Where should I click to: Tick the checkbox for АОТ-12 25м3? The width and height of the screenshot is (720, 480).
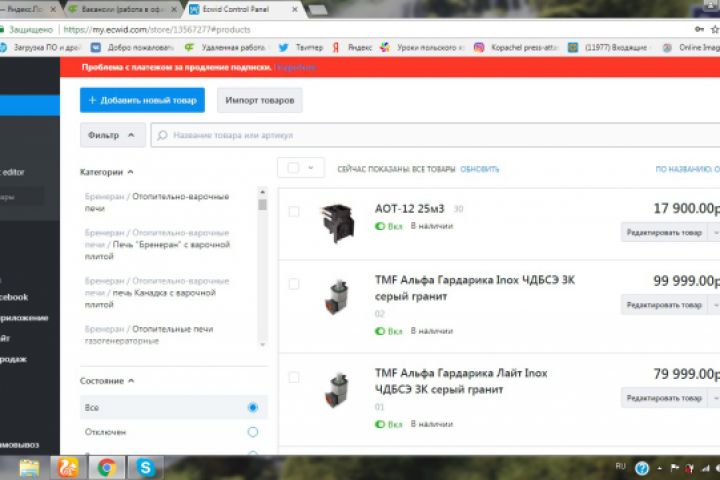[294, 211]
